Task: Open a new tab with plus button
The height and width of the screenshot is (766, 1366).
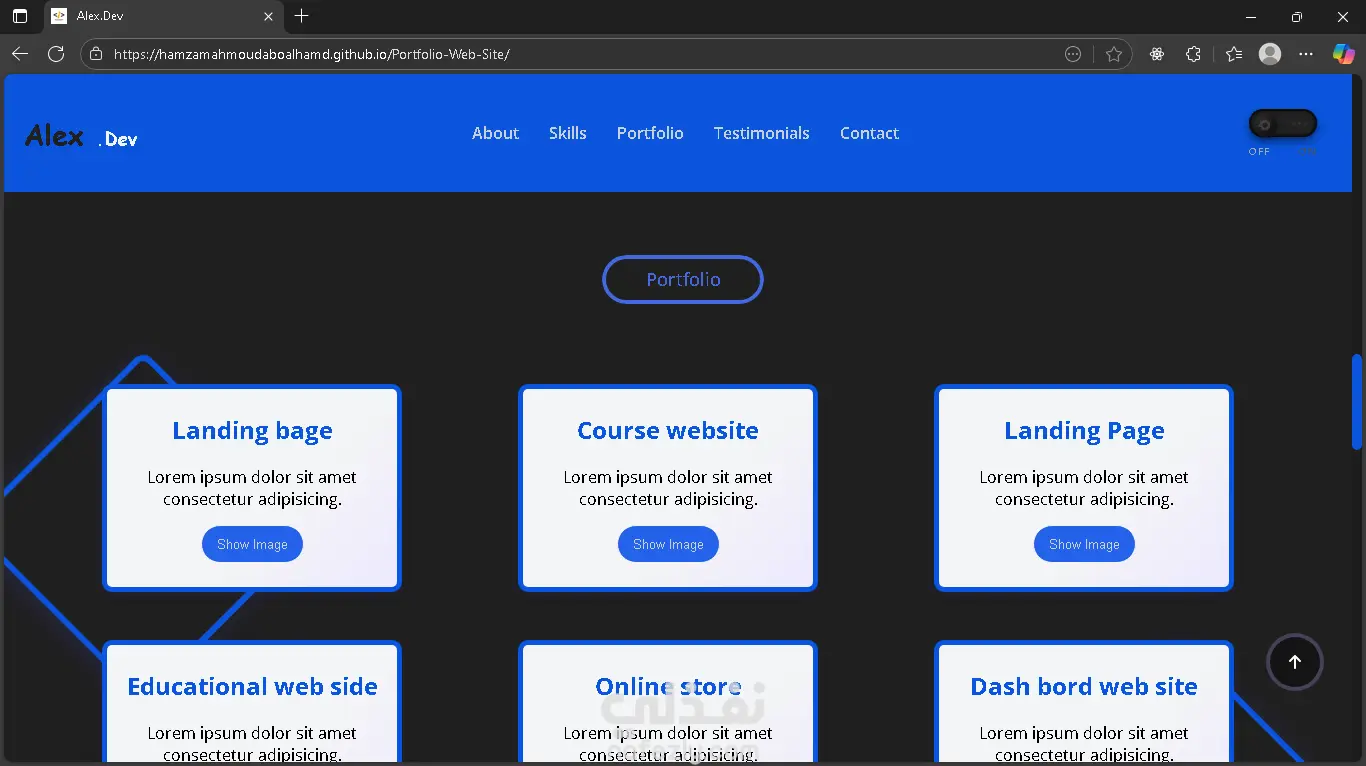Action: click(302, 16)
